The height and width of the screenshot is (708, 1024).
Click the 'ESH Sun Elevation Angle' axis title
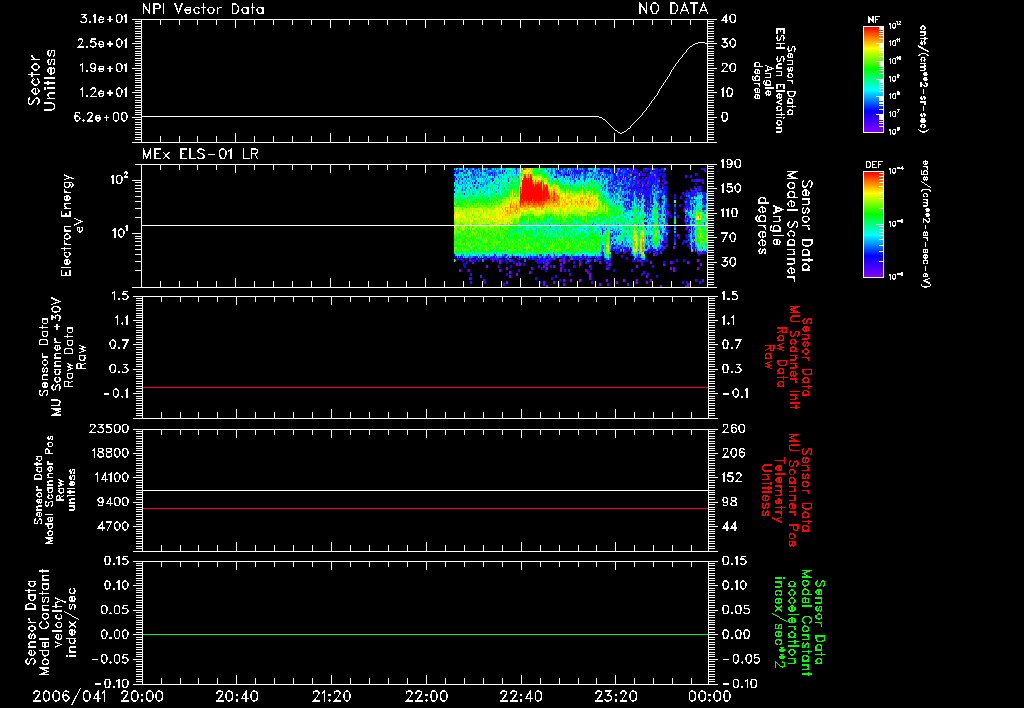(773, 80)
